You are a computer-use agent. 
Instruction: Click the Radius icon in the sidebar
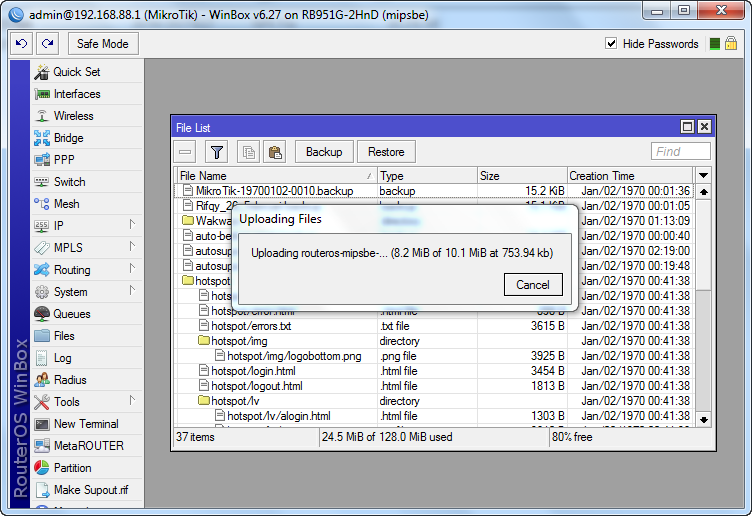tap(42, 380)
